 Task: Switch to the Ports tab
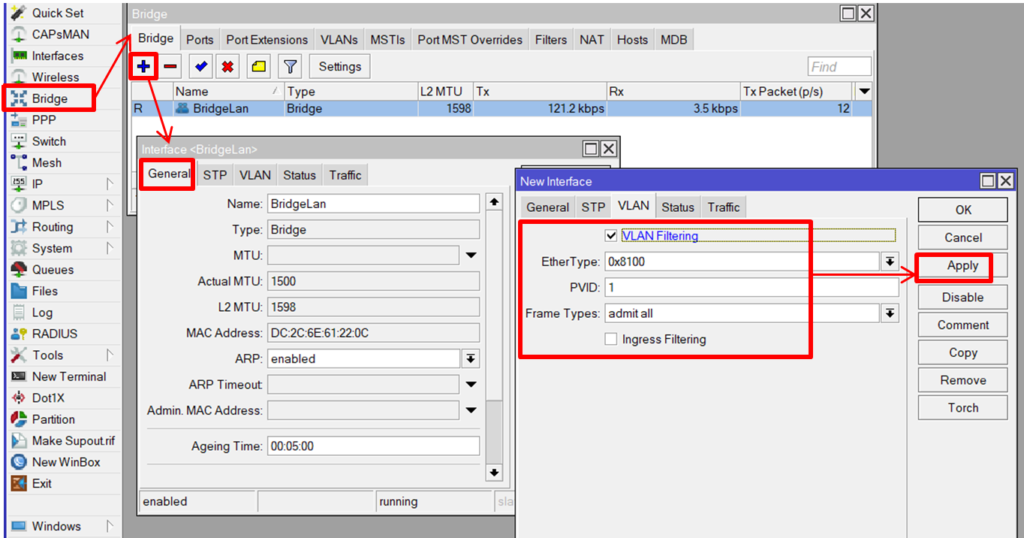[x=200, y=40]
